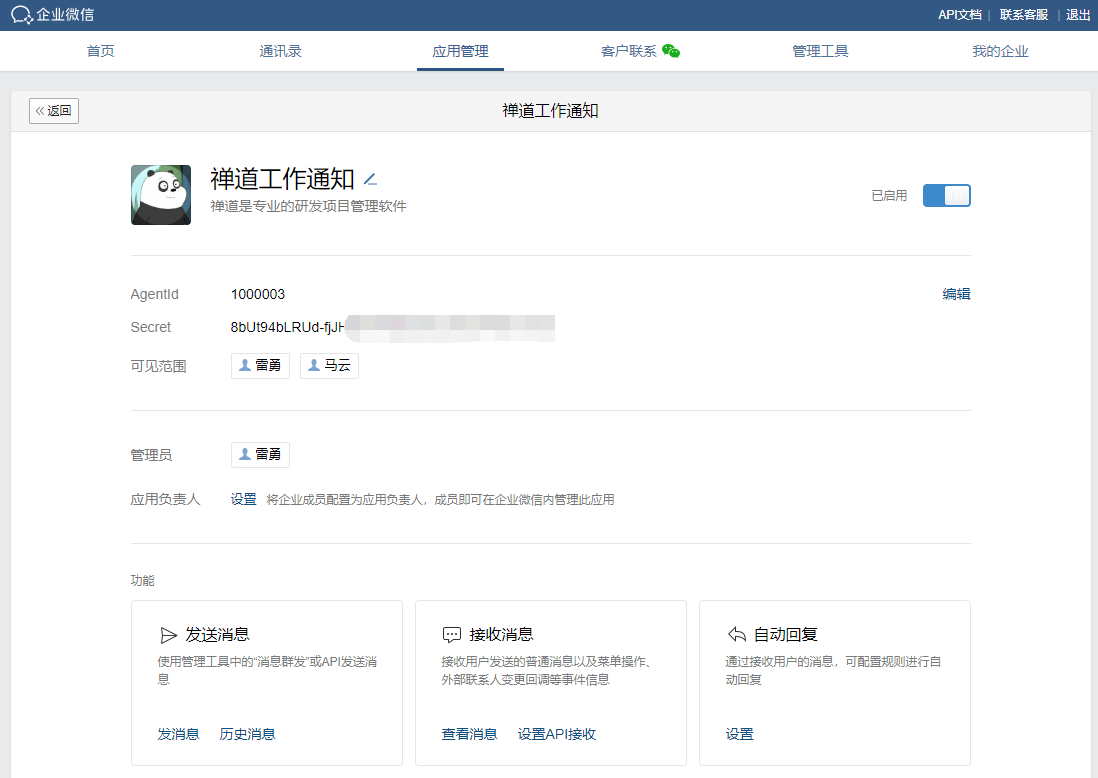Open 历史消息 link

click(247, 734)
